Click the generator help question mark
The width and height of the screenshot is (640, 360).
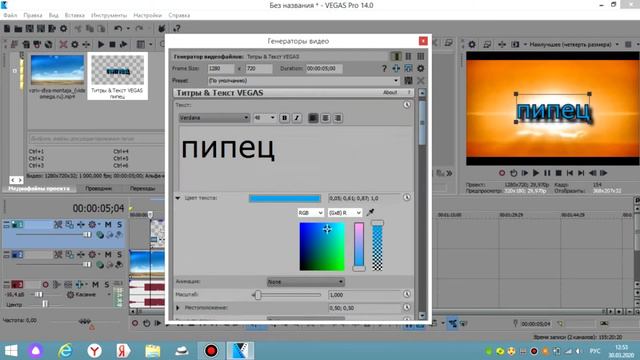coord(384,69)
